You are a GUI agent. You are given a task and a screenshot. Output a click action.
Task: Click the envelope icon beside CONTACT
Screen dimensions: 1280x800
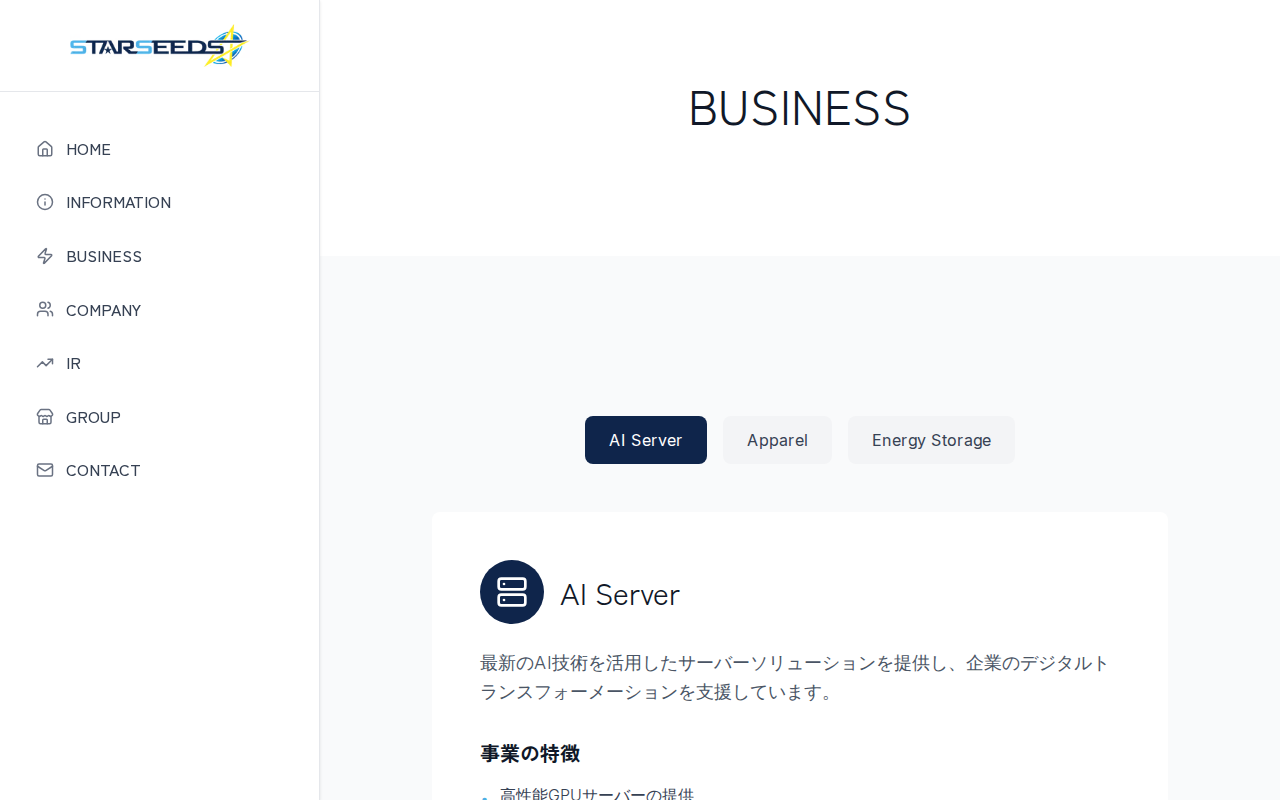click(x=45, y=470)
